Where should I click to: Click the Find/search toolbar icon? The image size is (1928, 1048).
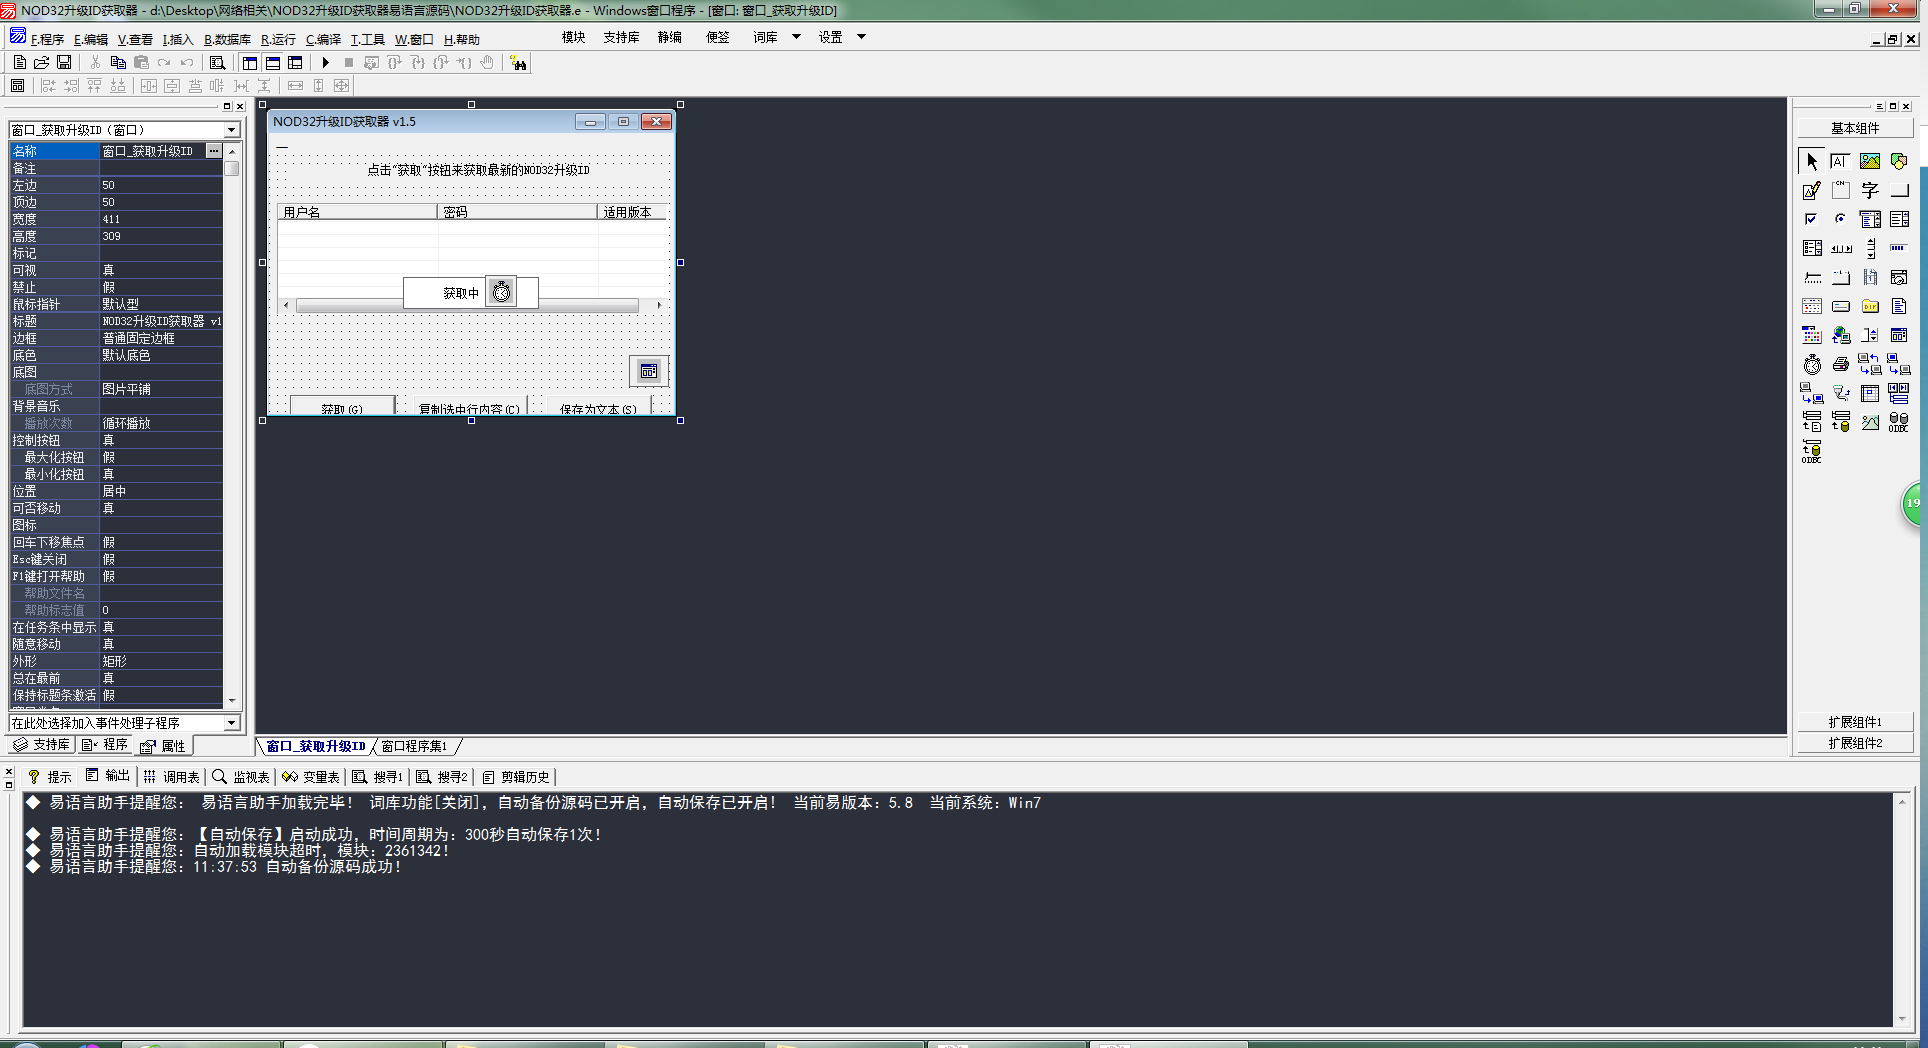[x=217, y=62]
